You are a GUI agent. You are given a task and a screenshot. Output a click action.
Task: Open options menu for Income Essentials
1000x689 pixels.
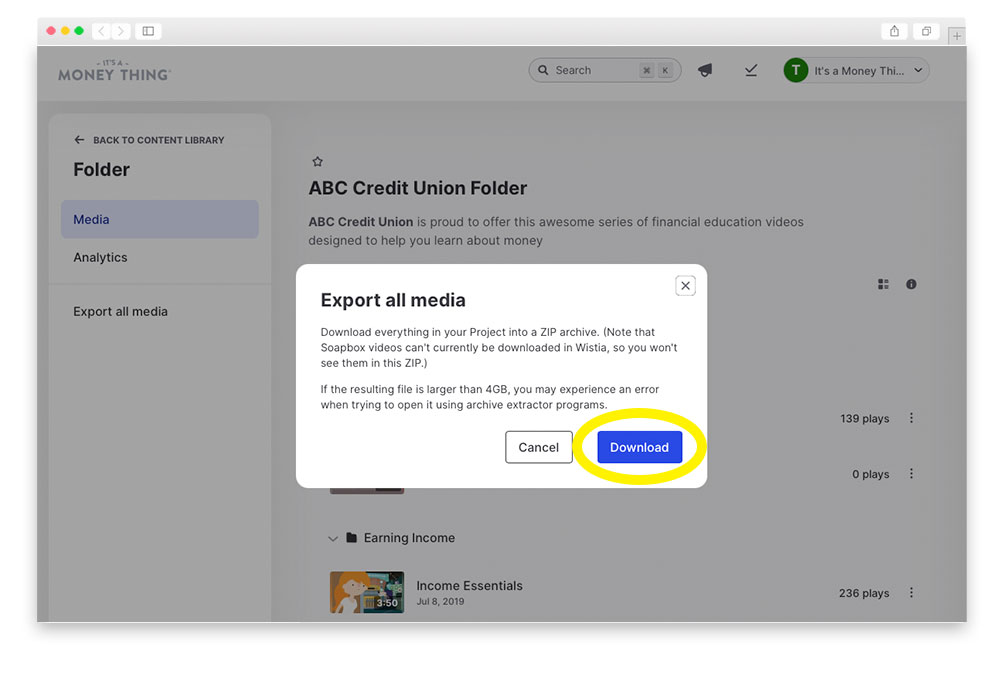(x=911, y=593)
